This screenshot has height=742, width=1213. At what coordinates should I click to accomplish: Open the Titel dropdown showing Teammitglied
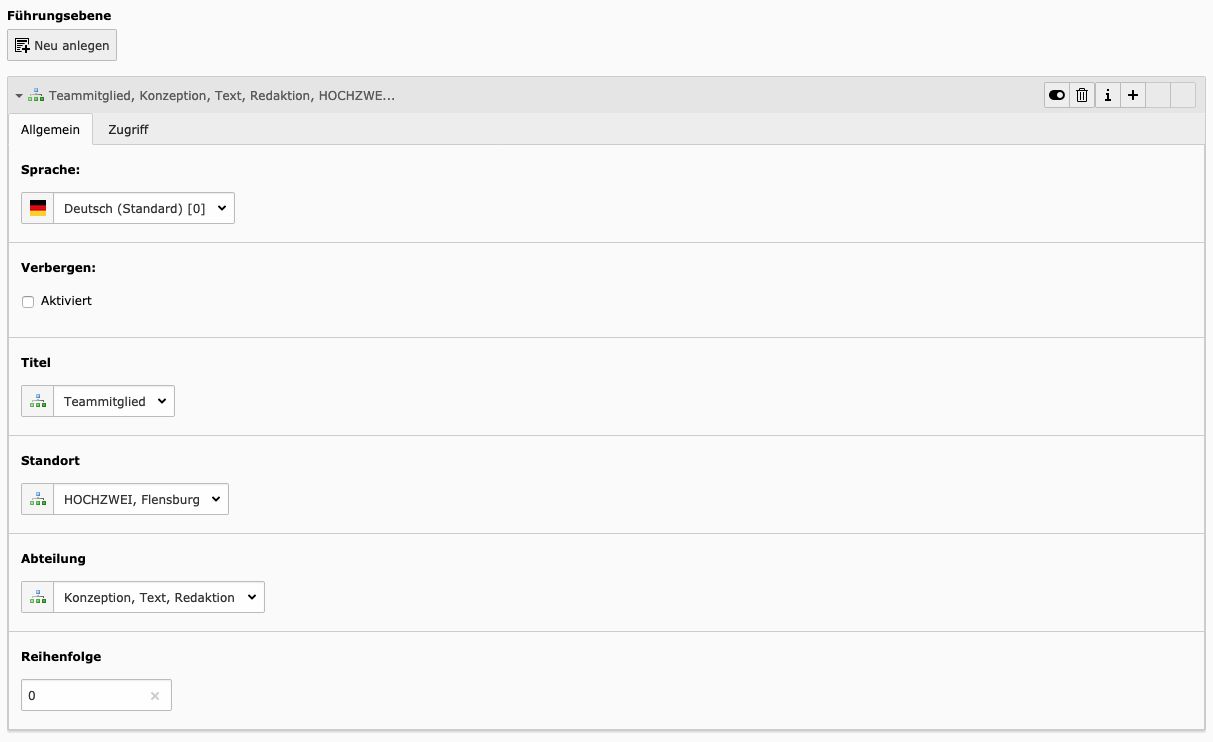point(113,401)
